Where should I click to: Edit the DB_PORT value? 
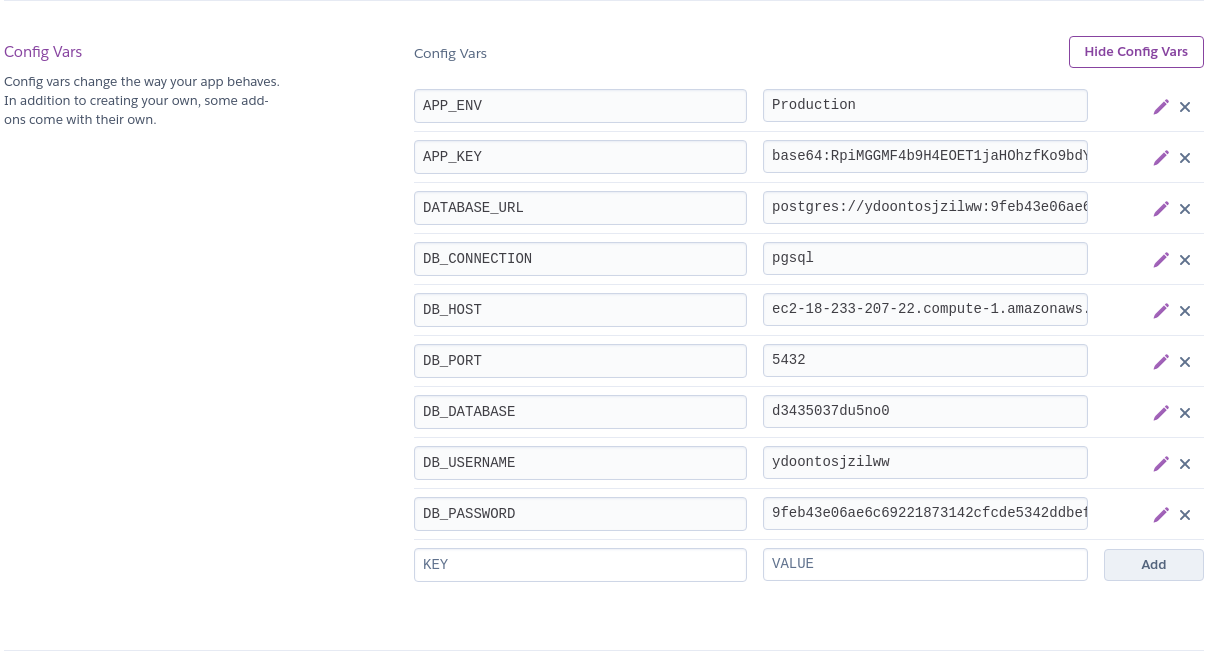click(x=1161, y=361)
